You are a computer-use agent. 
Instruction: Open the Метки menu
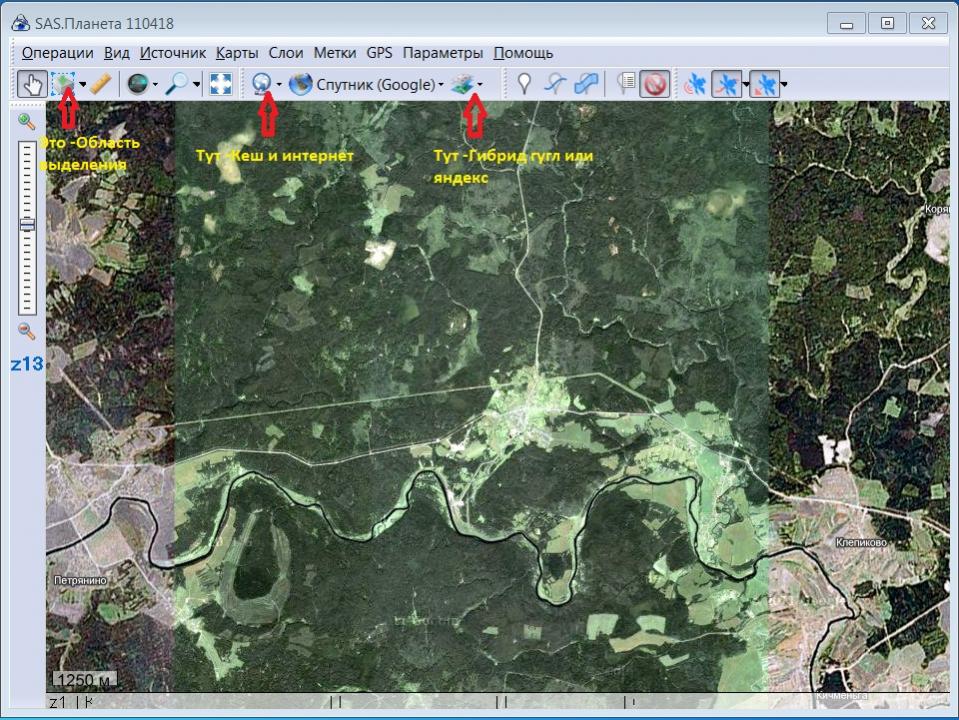[334, 53]
